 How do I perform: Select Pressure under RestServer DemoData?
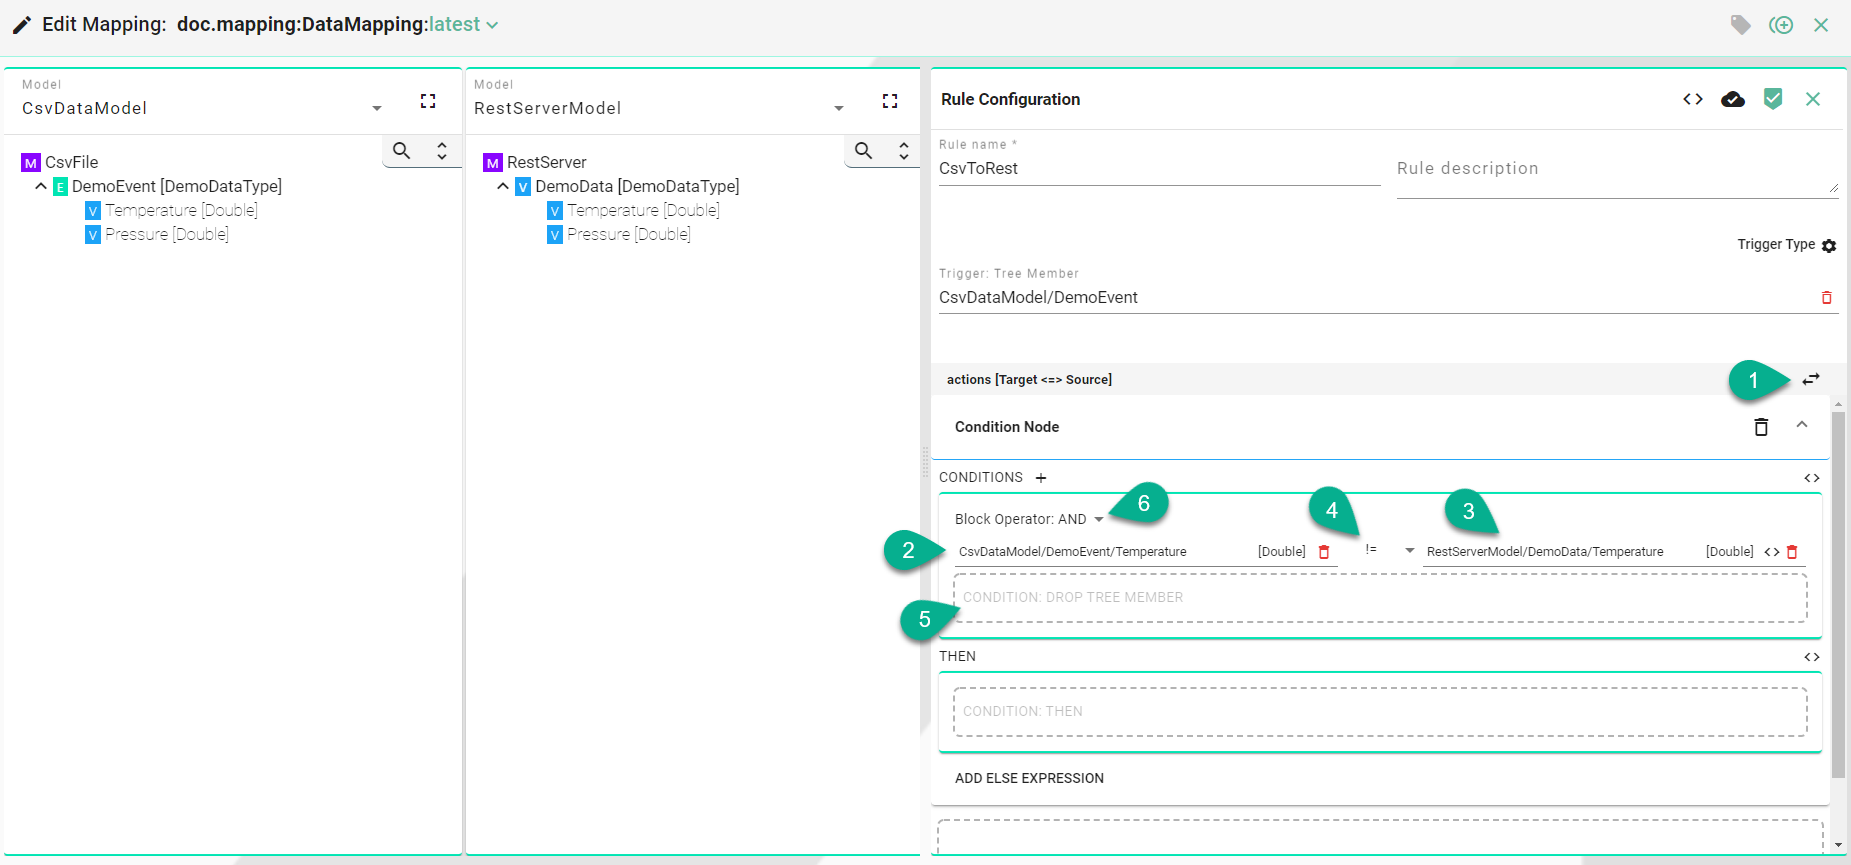tap(628, 234)
